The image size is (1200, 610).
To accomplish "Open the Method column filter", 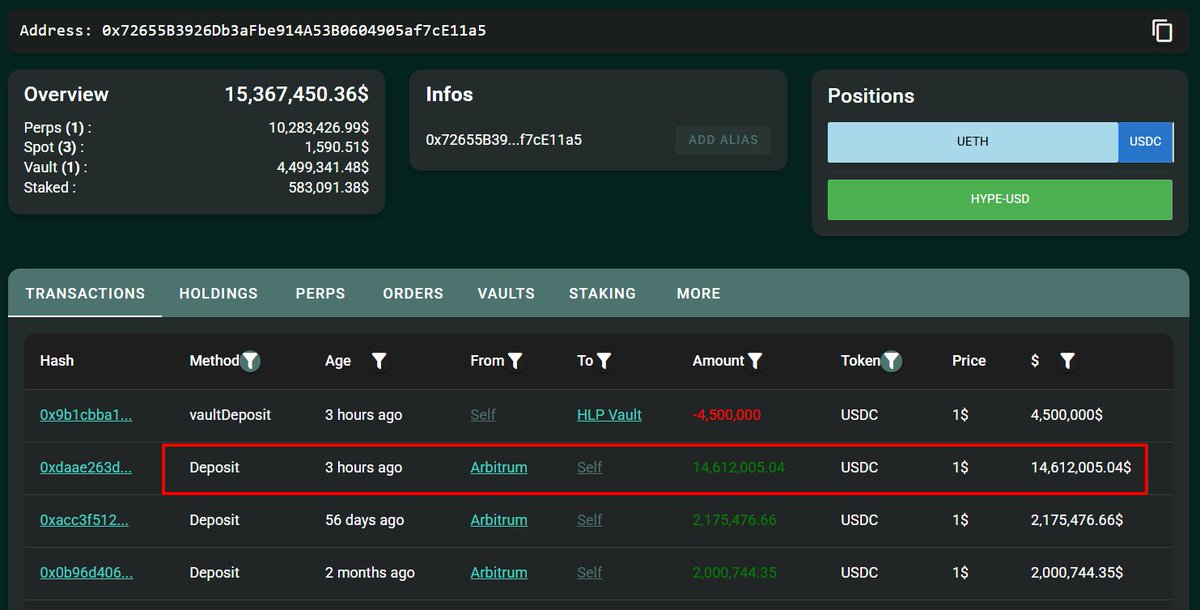I will click(251, 361).
